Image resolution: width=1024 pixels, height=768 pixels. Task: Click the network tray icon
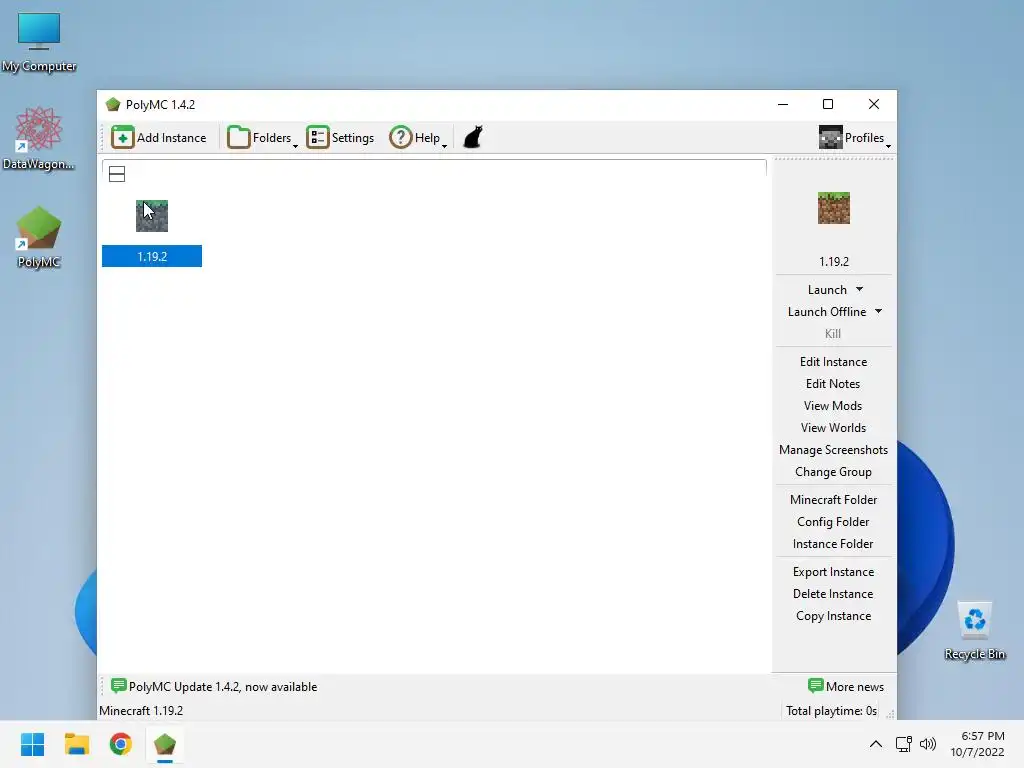pyautogui.click(x=904, y=744)
